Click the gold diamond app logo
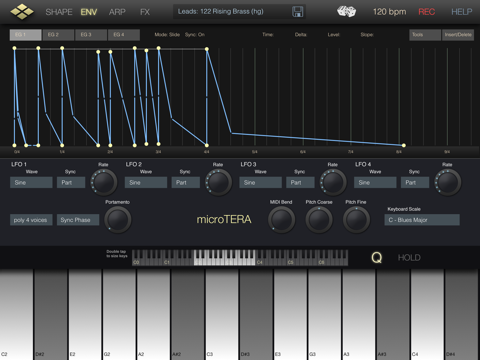 click(x=22, y=11)
